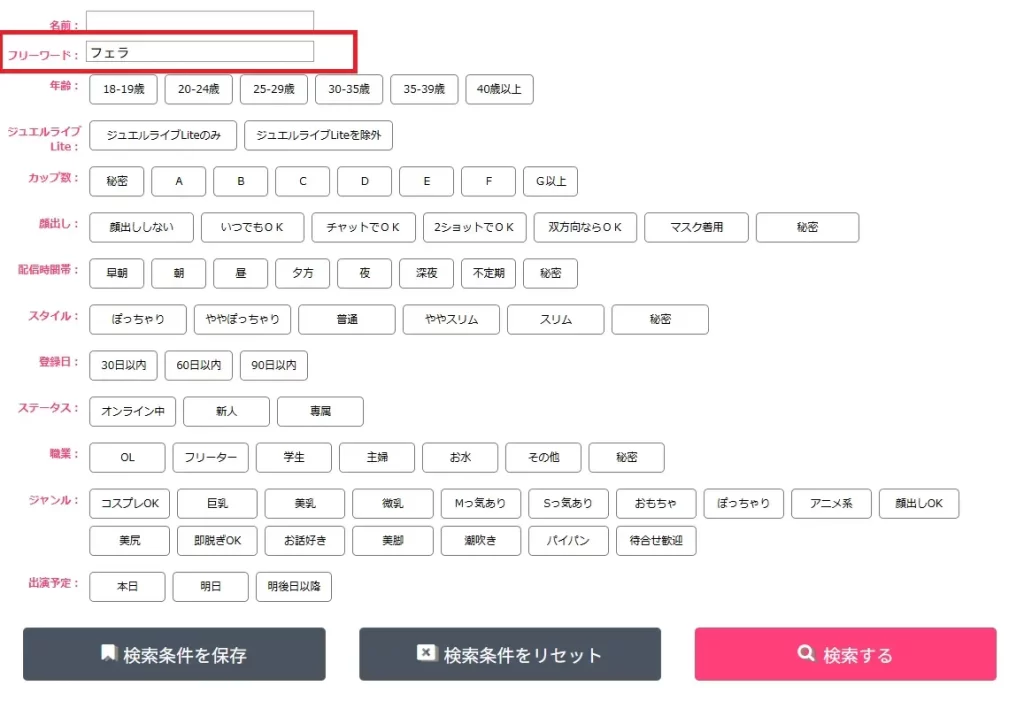Viewport: 1024px width, 701px height.
Task: Focus the フリーワード text field
Action: 200,52
